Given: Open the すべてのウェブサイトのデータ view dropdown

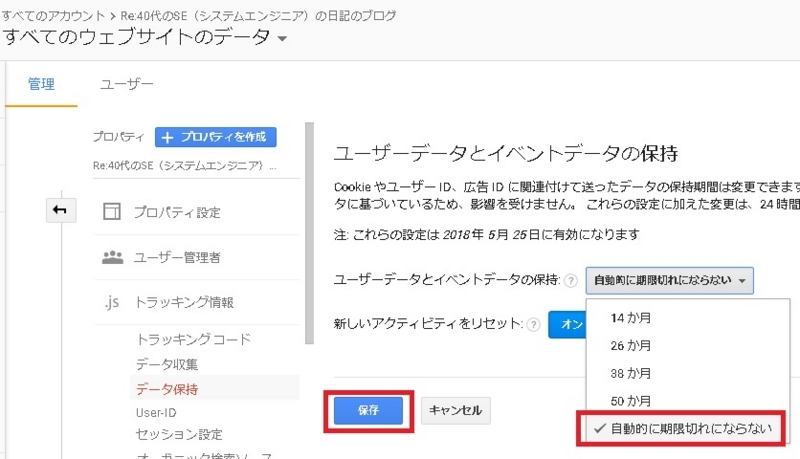Looking at the screenshot, I should tap(145, 37).
